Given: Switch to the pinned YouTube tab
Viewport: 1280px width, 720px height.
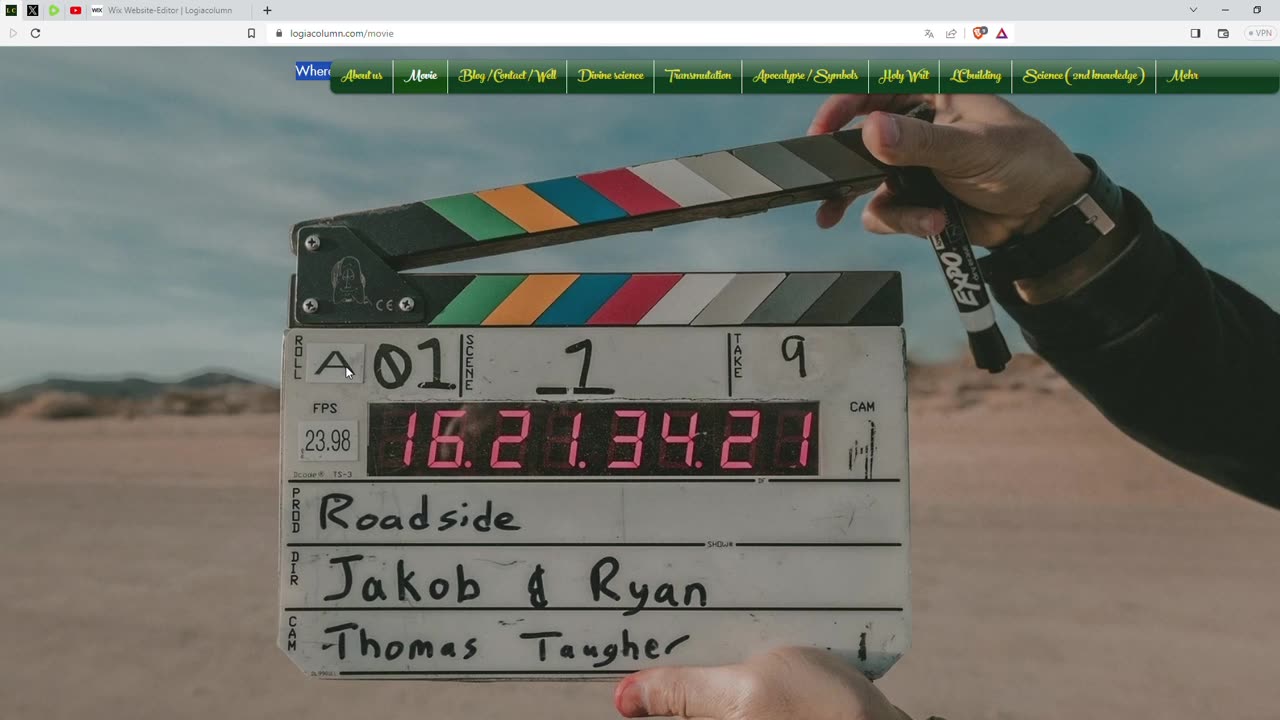Looking at the screenshot, I should click(x=76, y=10).
